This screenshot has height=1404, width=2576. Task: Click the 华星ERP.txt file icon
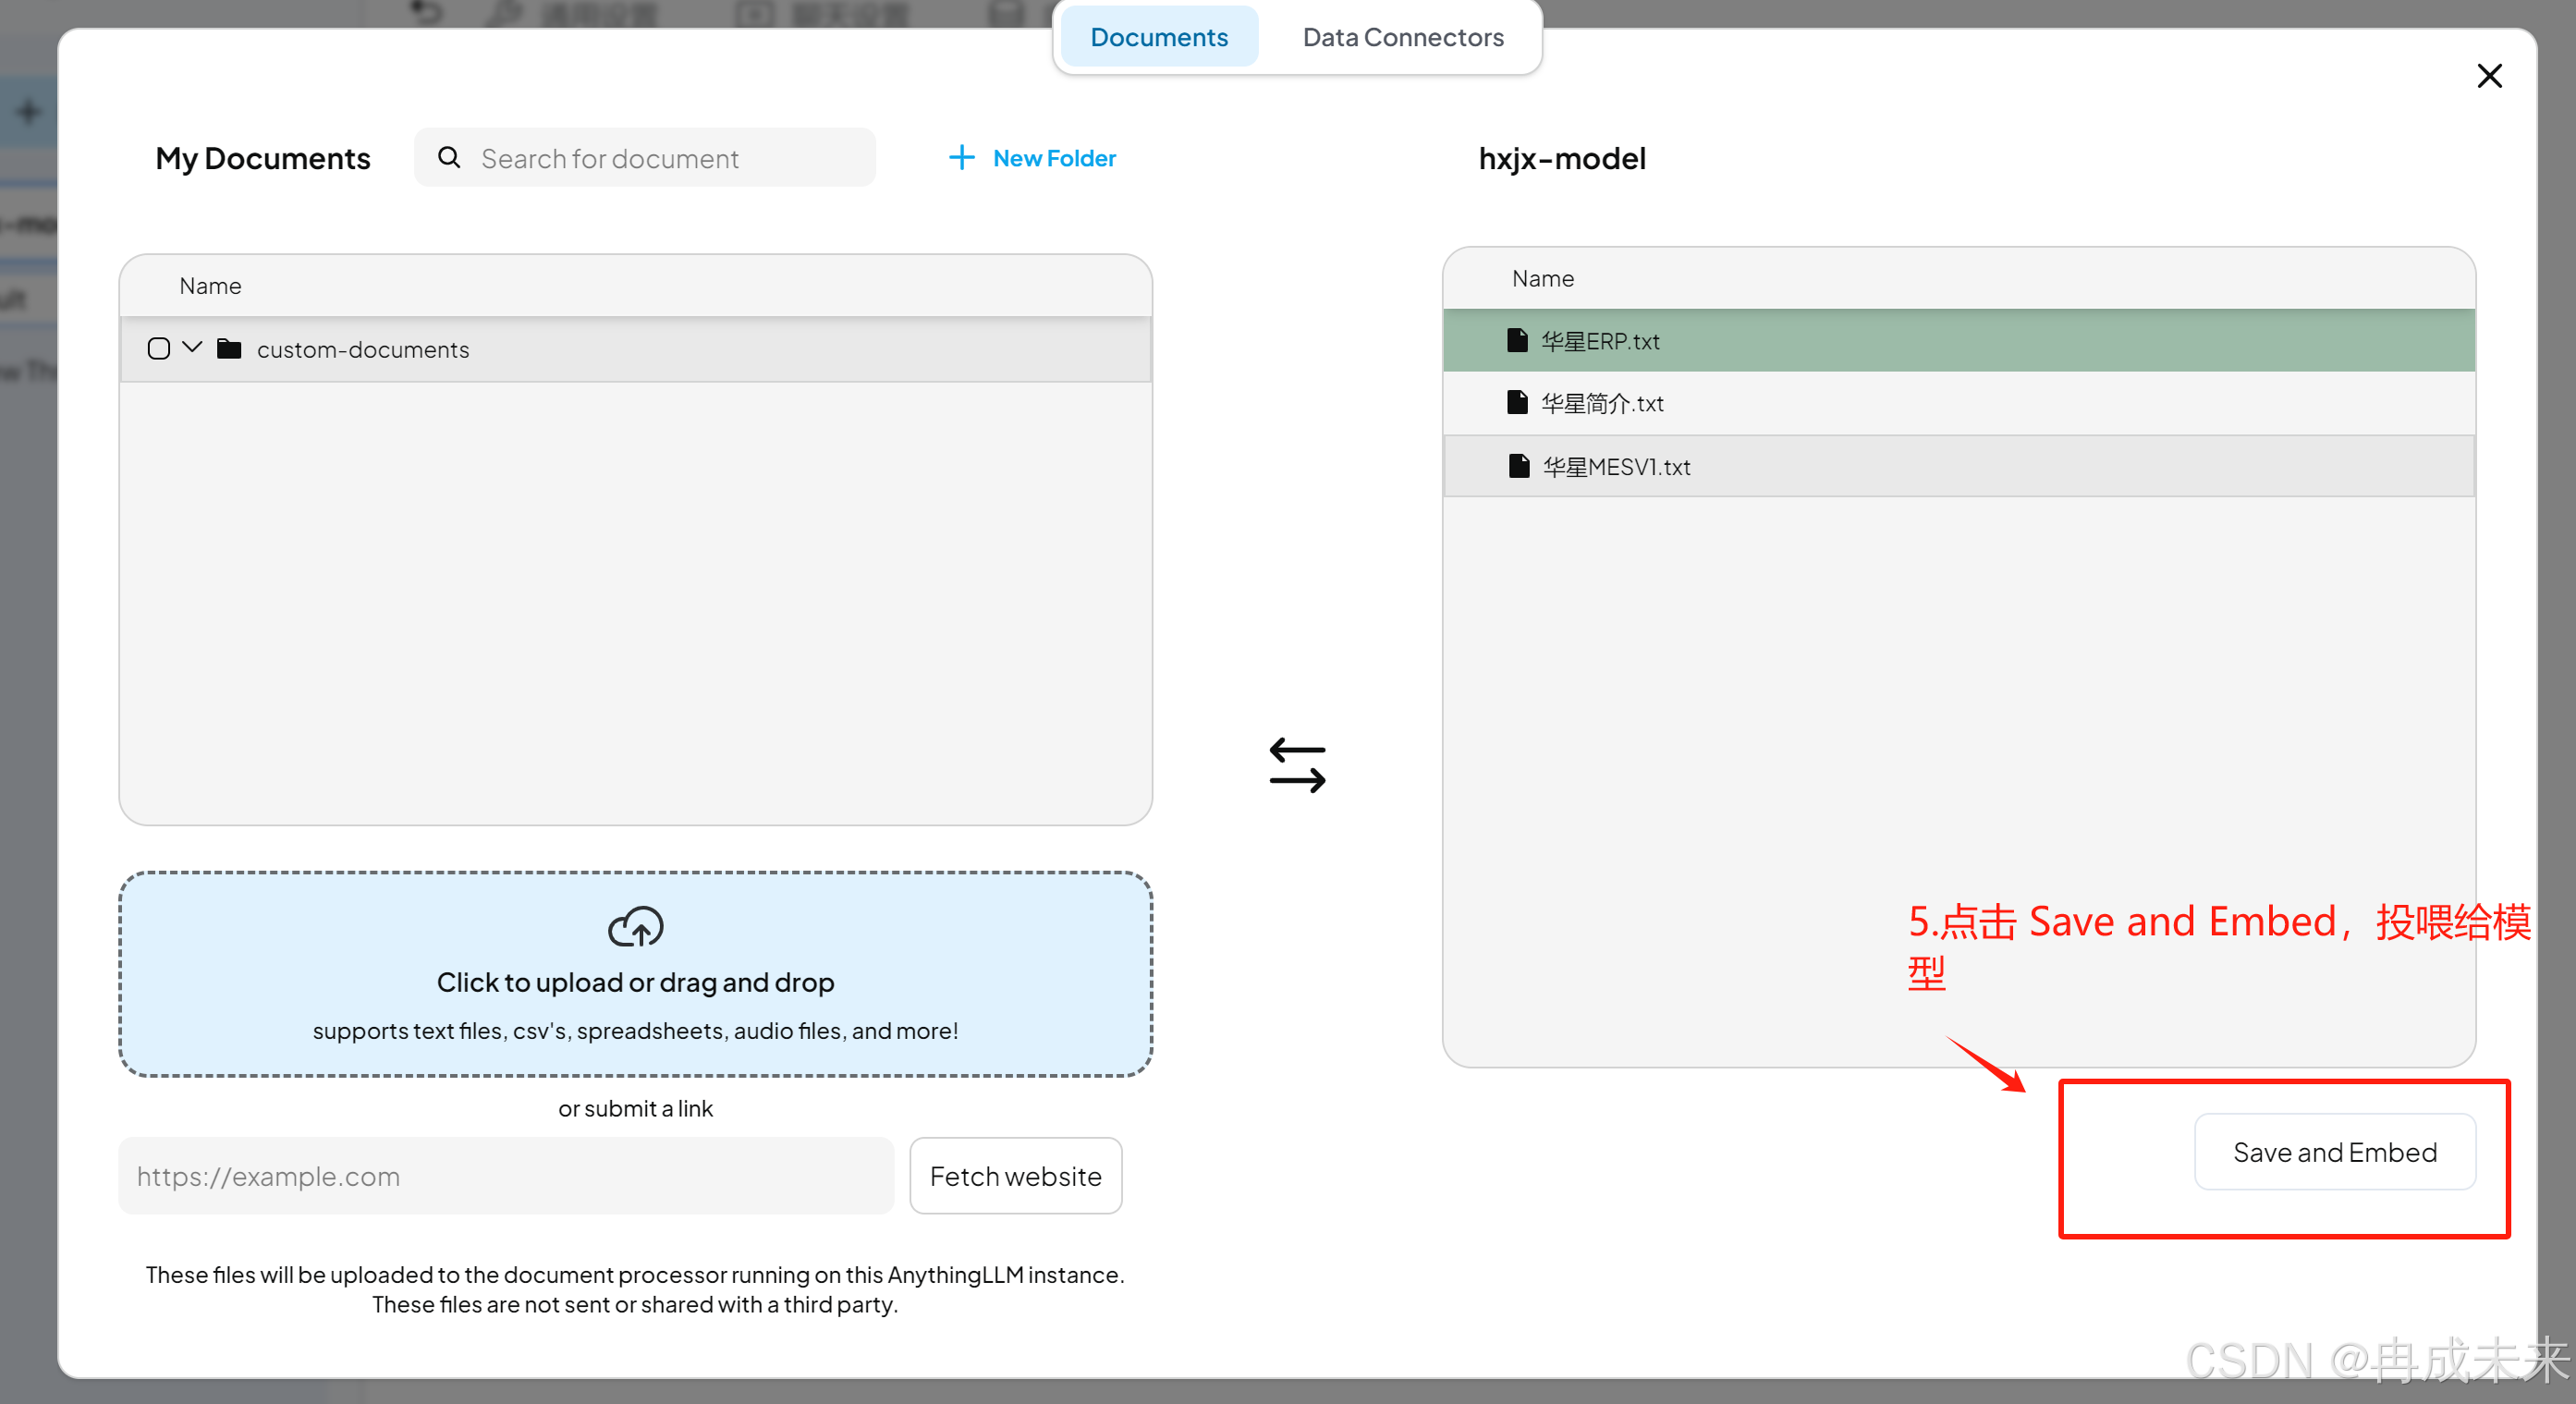[1517, 340]
